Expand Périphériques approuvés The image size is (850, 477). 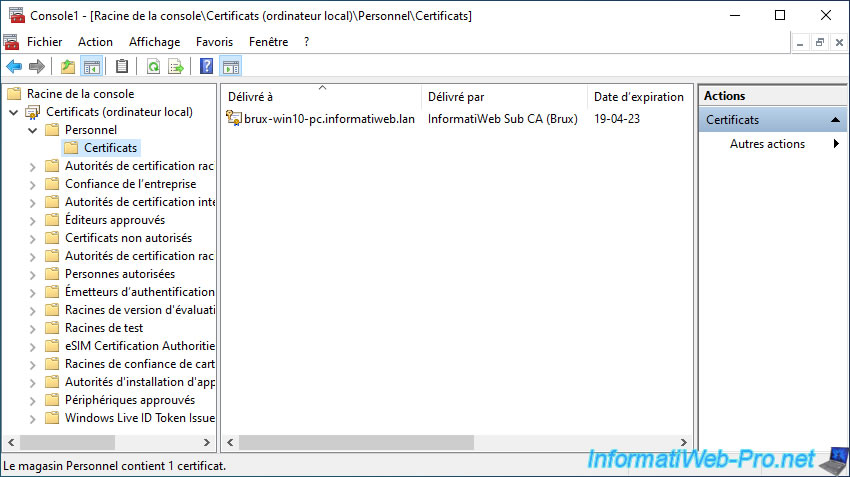click(33, 401)
